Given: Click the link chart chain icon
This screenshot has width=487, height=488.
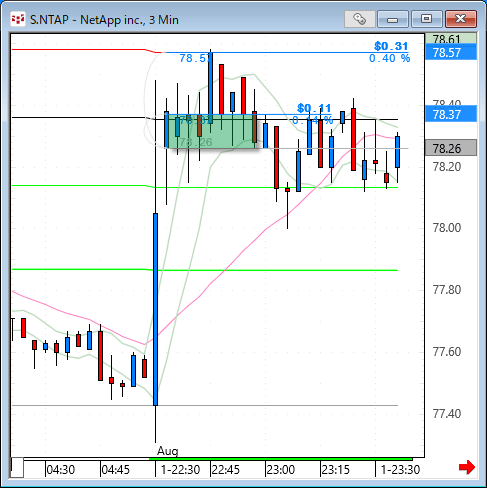Looking at the screenshot, I should (x=359, y=19).
